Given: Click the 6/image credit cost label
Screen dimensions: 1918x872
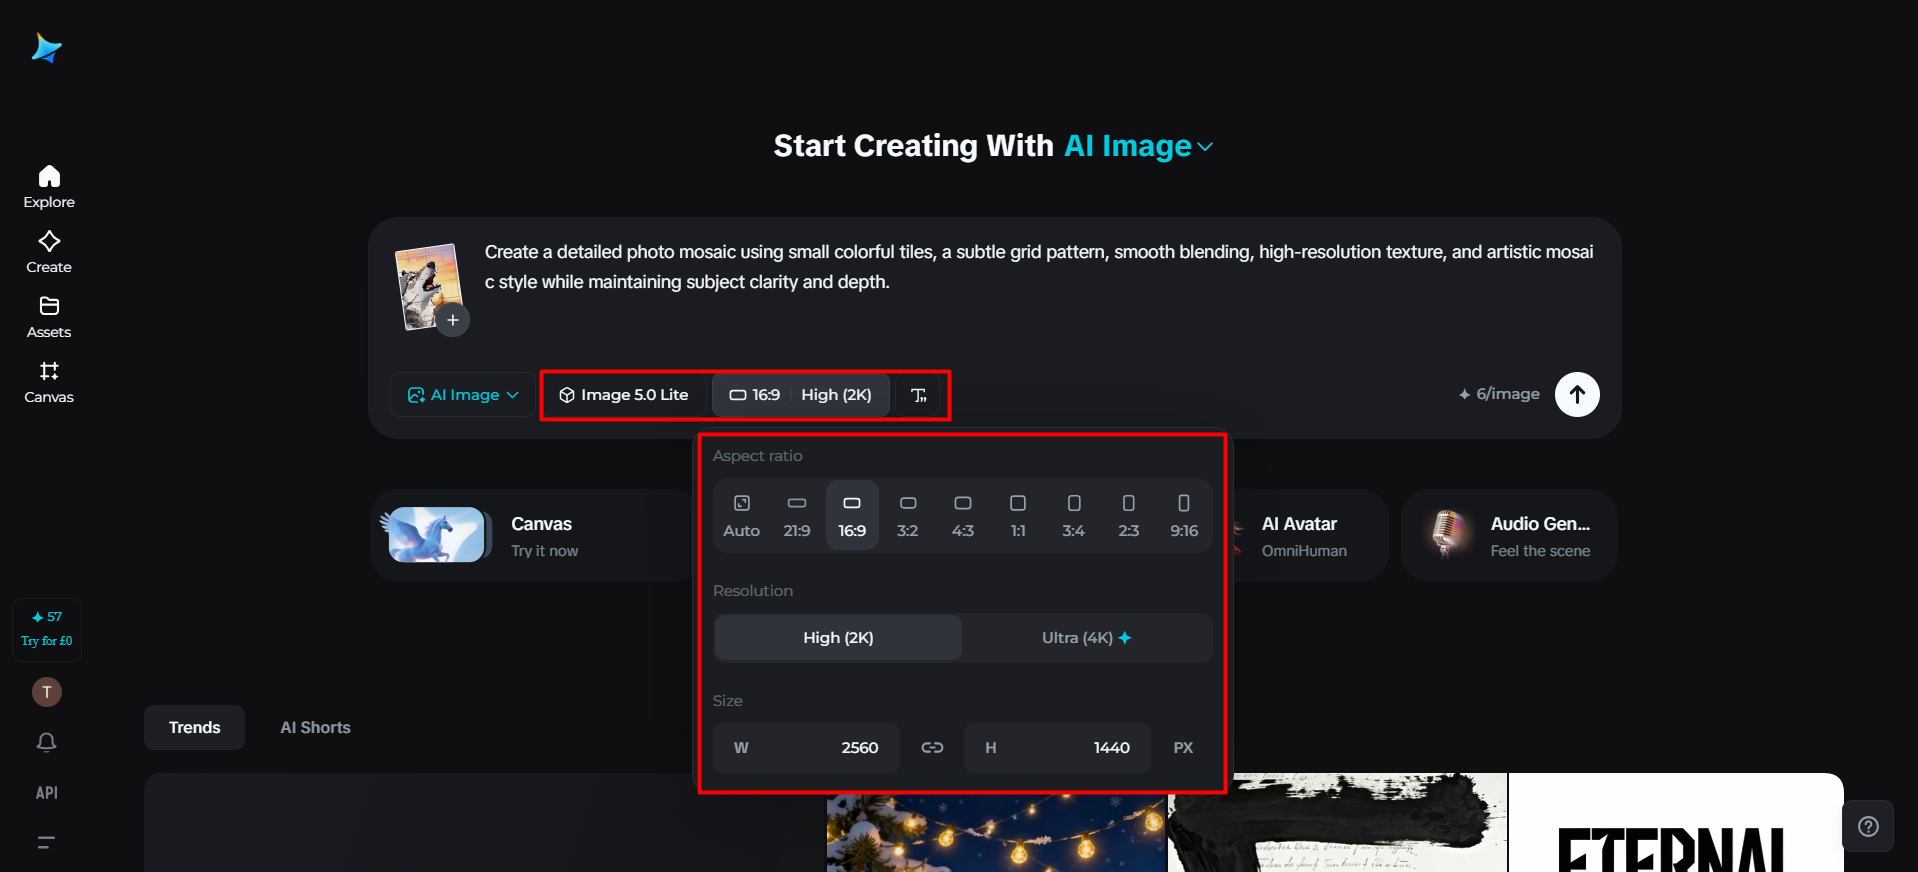Looking at the screenshot, I should pos(1499,394).
